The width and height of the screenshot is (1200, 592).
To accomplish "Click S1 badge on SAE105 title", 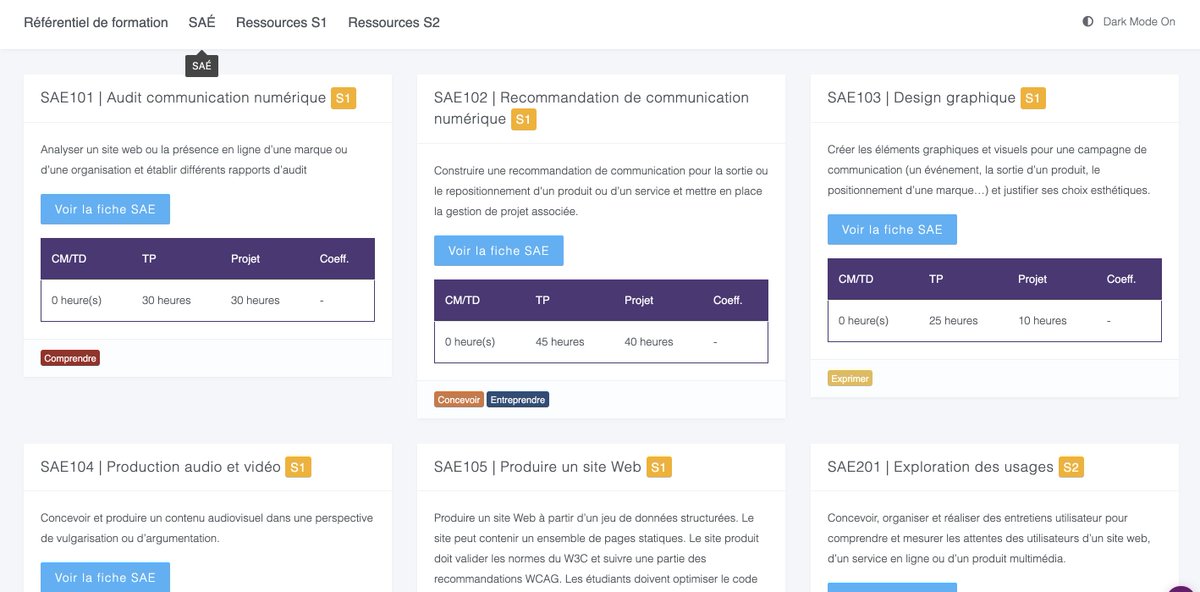I will [658, 467].
